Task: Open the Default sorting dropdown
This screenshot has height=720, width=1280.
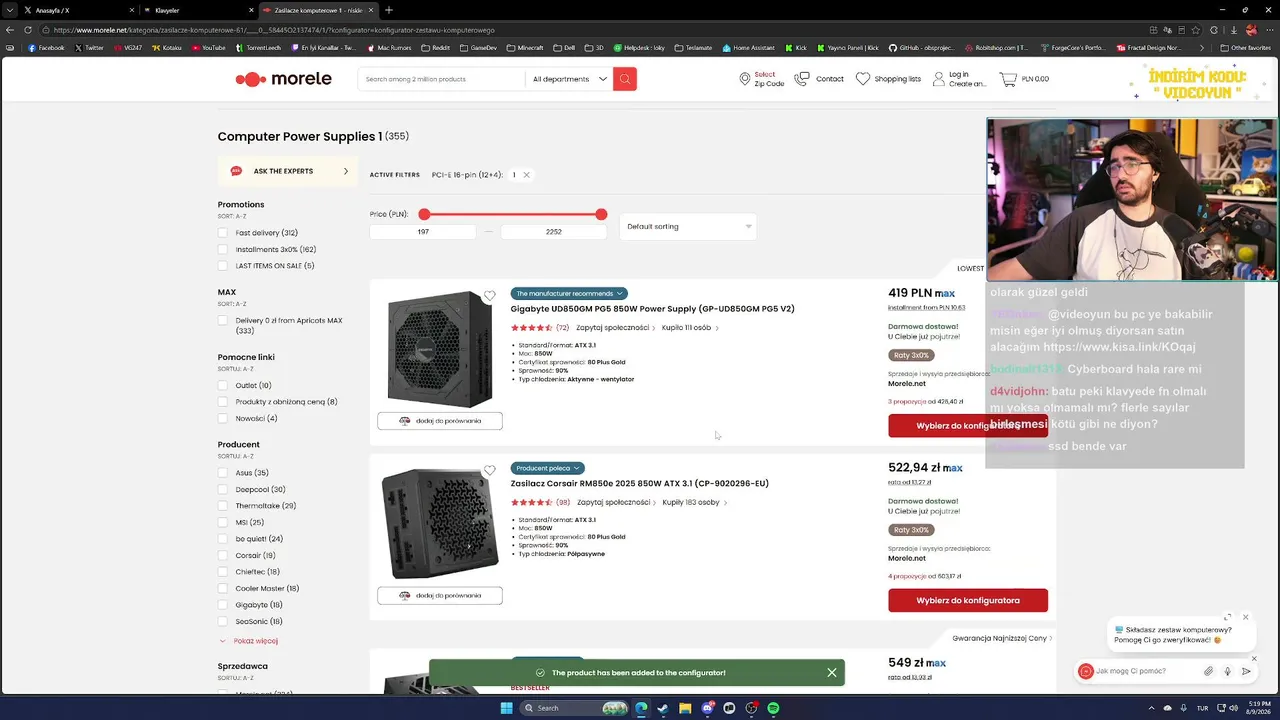Action: pos(688,226)
